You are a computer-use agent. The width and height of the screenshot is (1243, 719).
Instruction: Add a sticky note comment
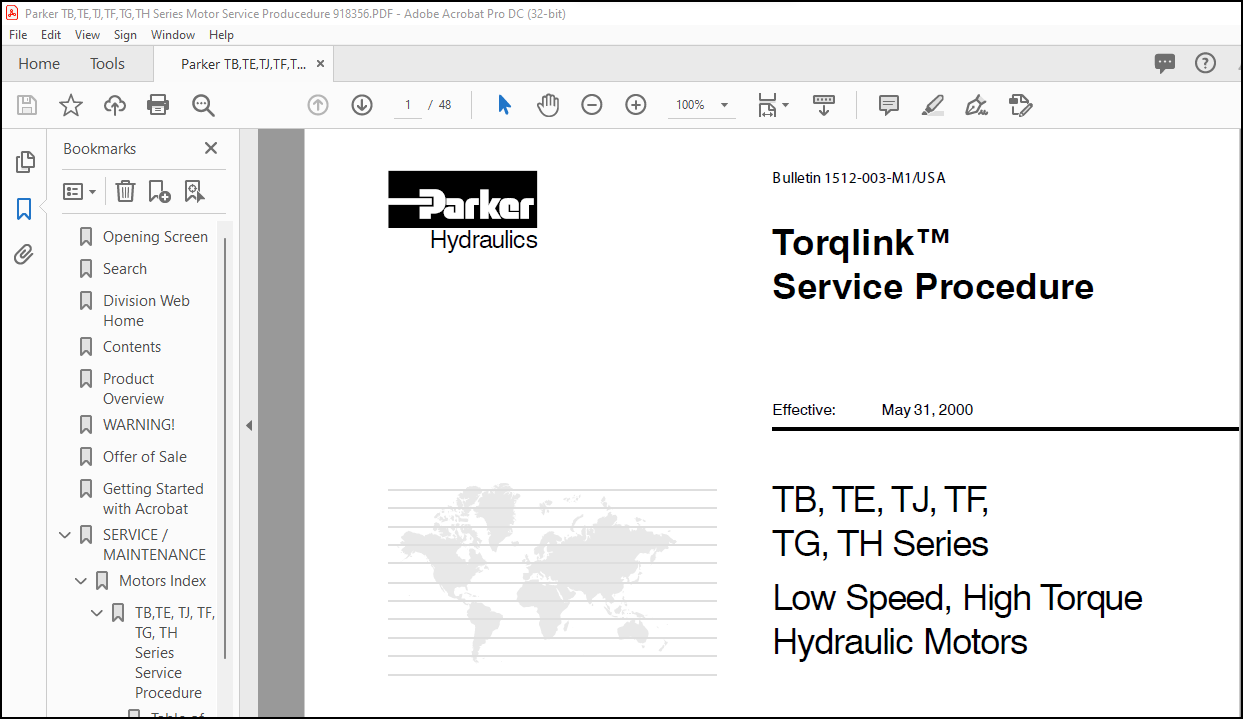[889, 105]
